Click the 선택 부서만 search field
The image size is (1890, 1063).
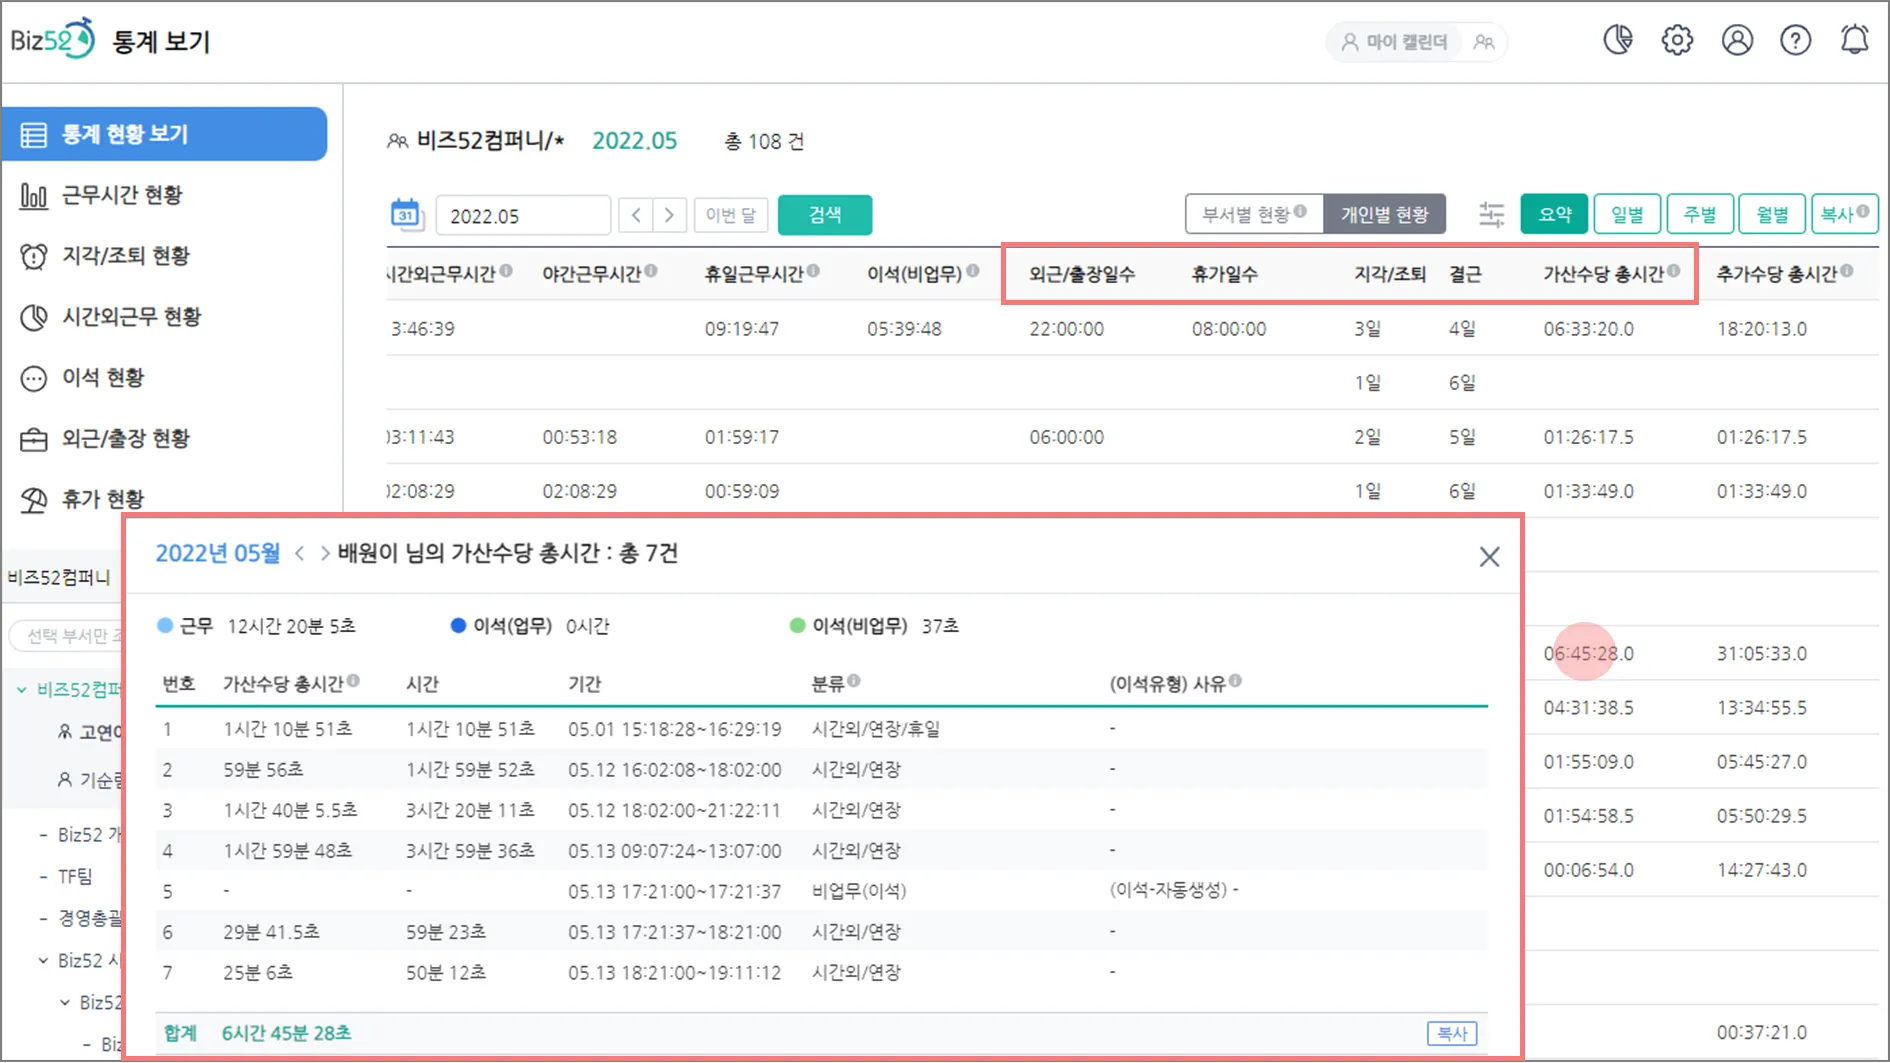[x=66, y=636]
